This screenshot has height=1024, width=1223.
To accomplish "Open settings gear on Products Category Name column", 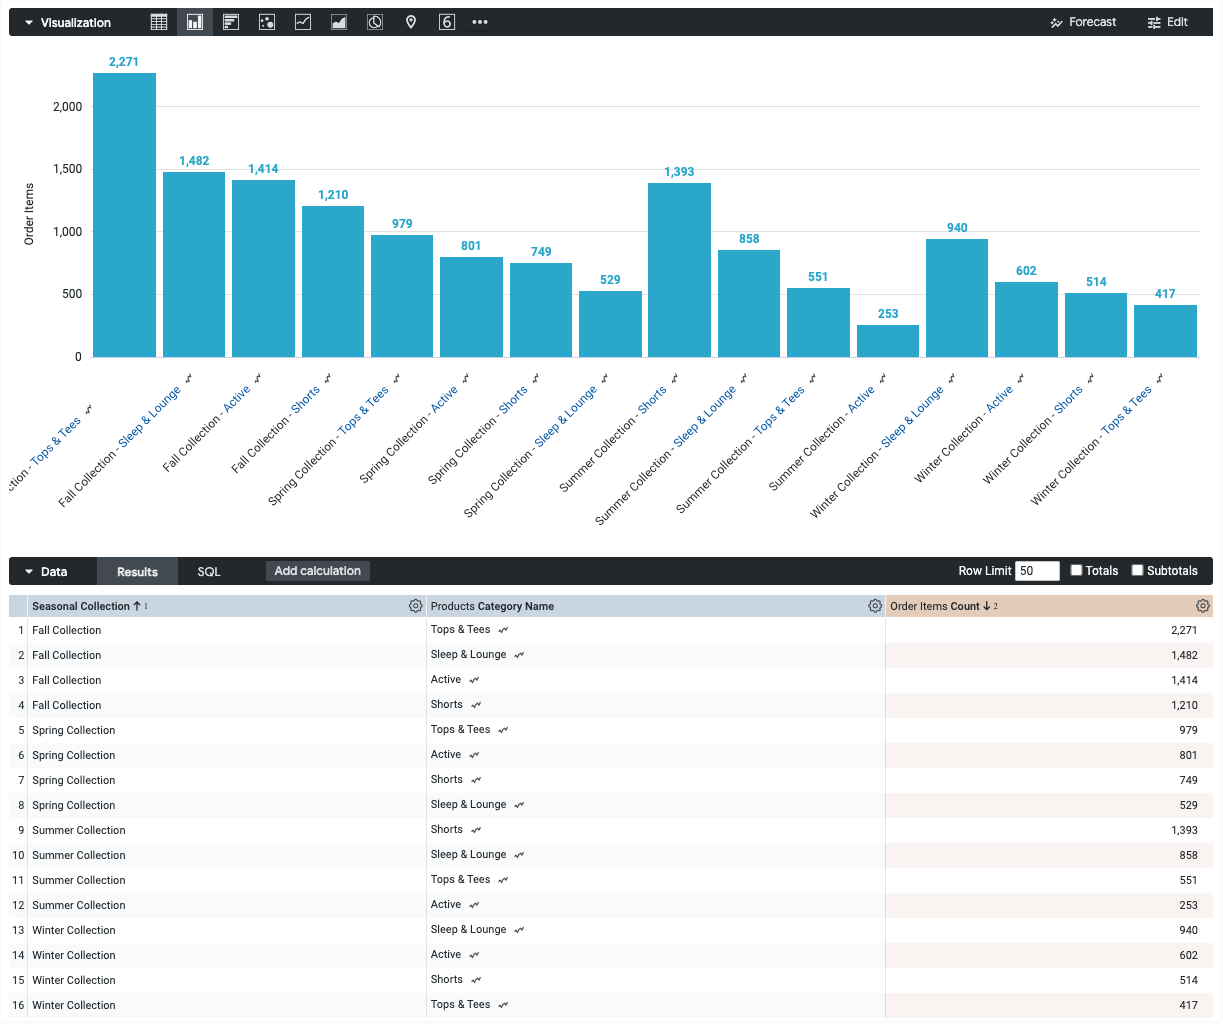I will tap(875, 605).
